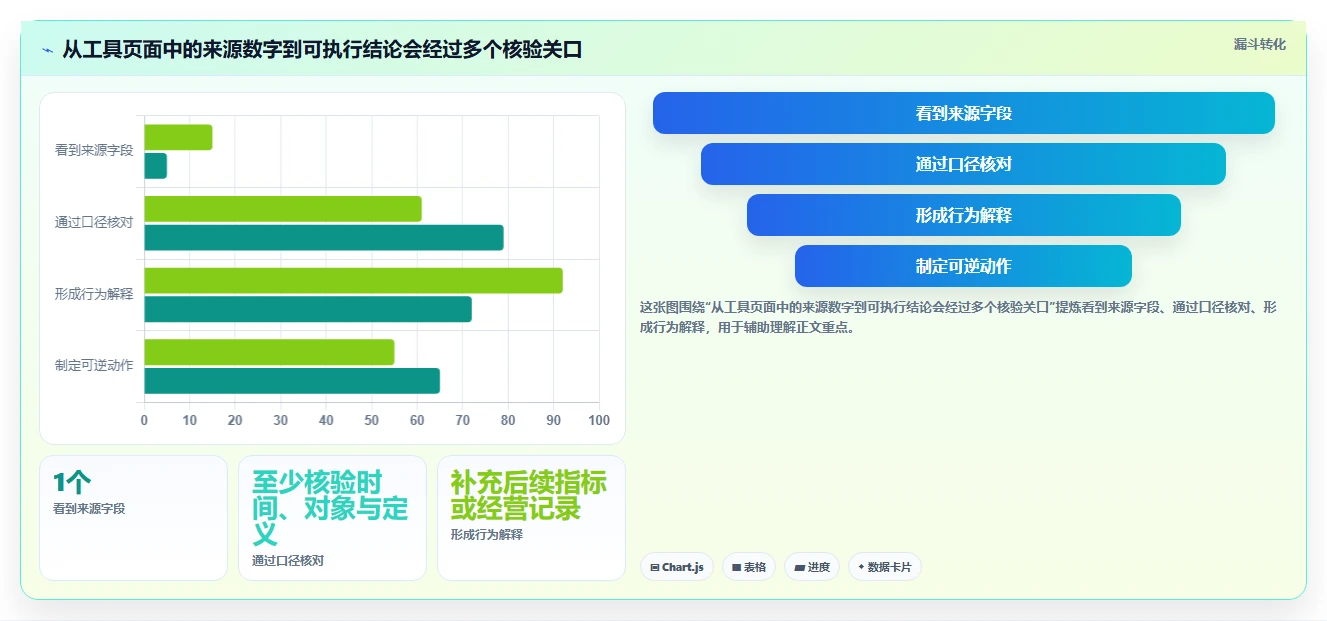Click the 数据卡片 chip
This screenshot has height=621, width=1327.
pyautogui.click(x=885, y=567)
